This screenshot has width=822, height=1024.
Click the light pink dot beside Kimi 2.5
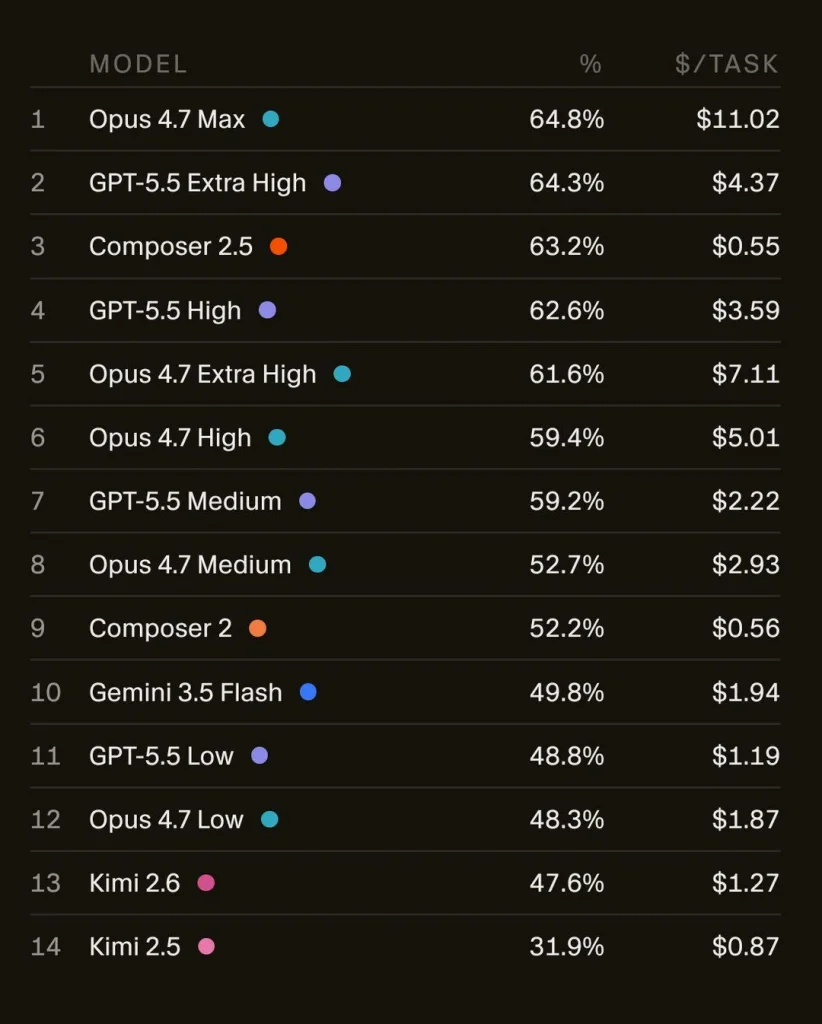[206, 946]
